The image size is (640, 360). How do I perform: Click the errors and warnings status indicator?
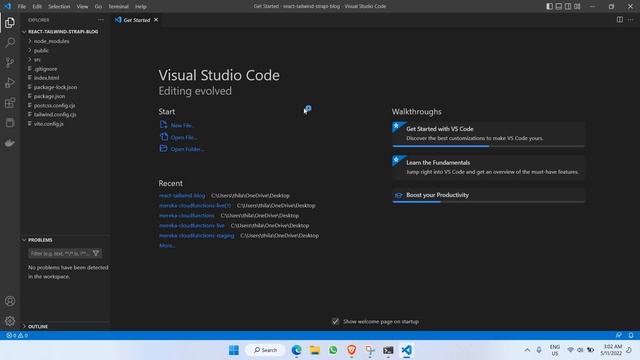[x=17, y=335]
